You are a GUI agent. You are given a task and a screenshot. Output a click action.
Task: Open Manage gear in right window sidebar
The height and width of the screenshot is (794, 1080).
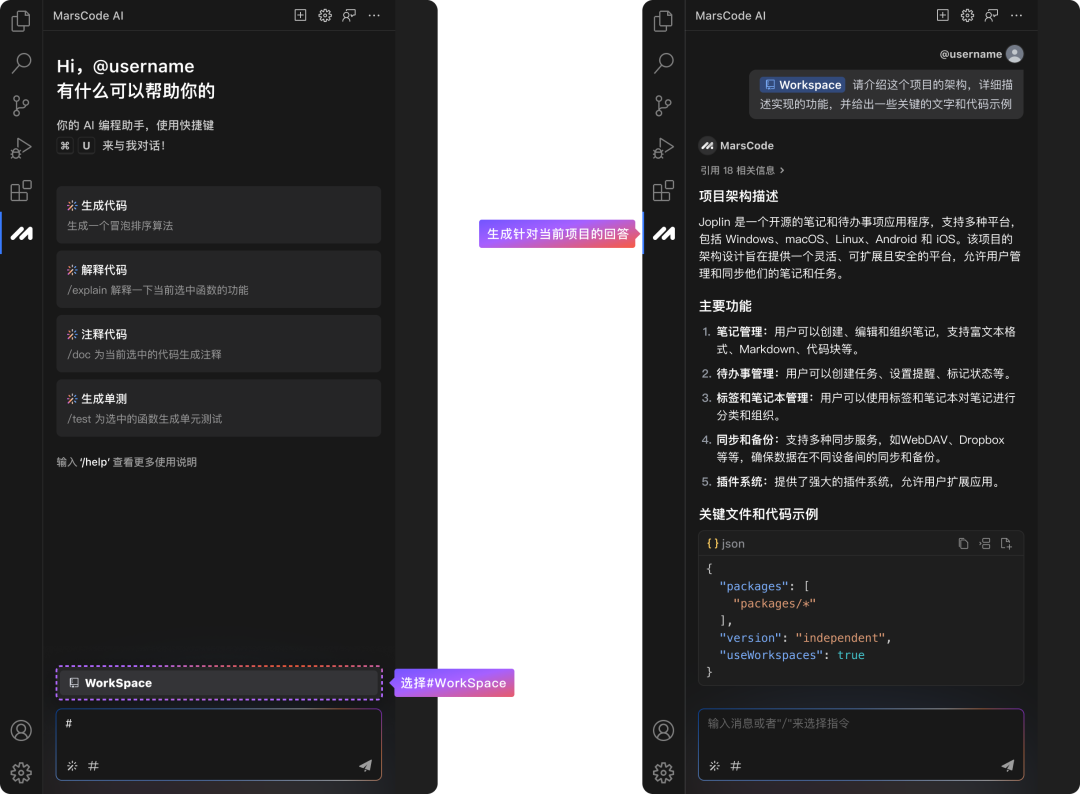(x=663, y=773)
